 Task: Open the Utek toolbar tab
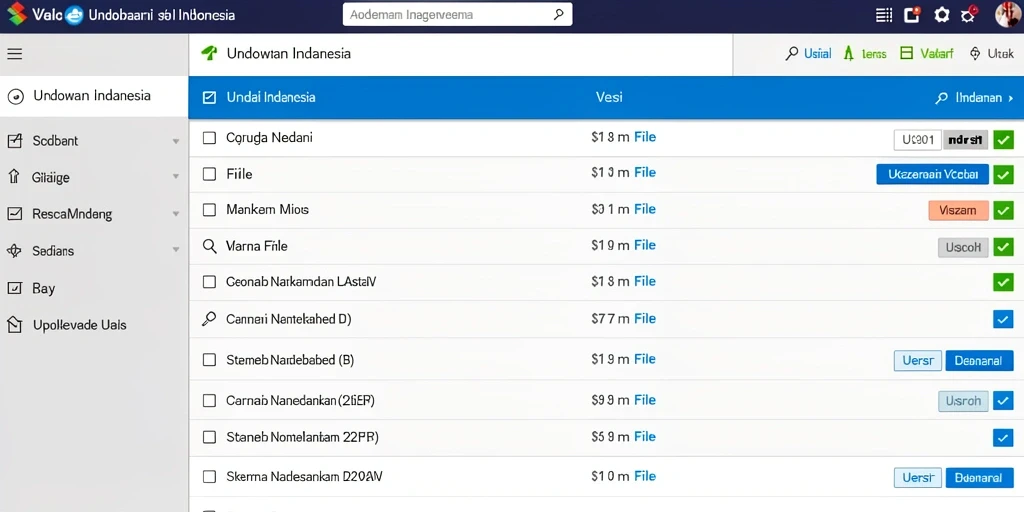(992, 54)
